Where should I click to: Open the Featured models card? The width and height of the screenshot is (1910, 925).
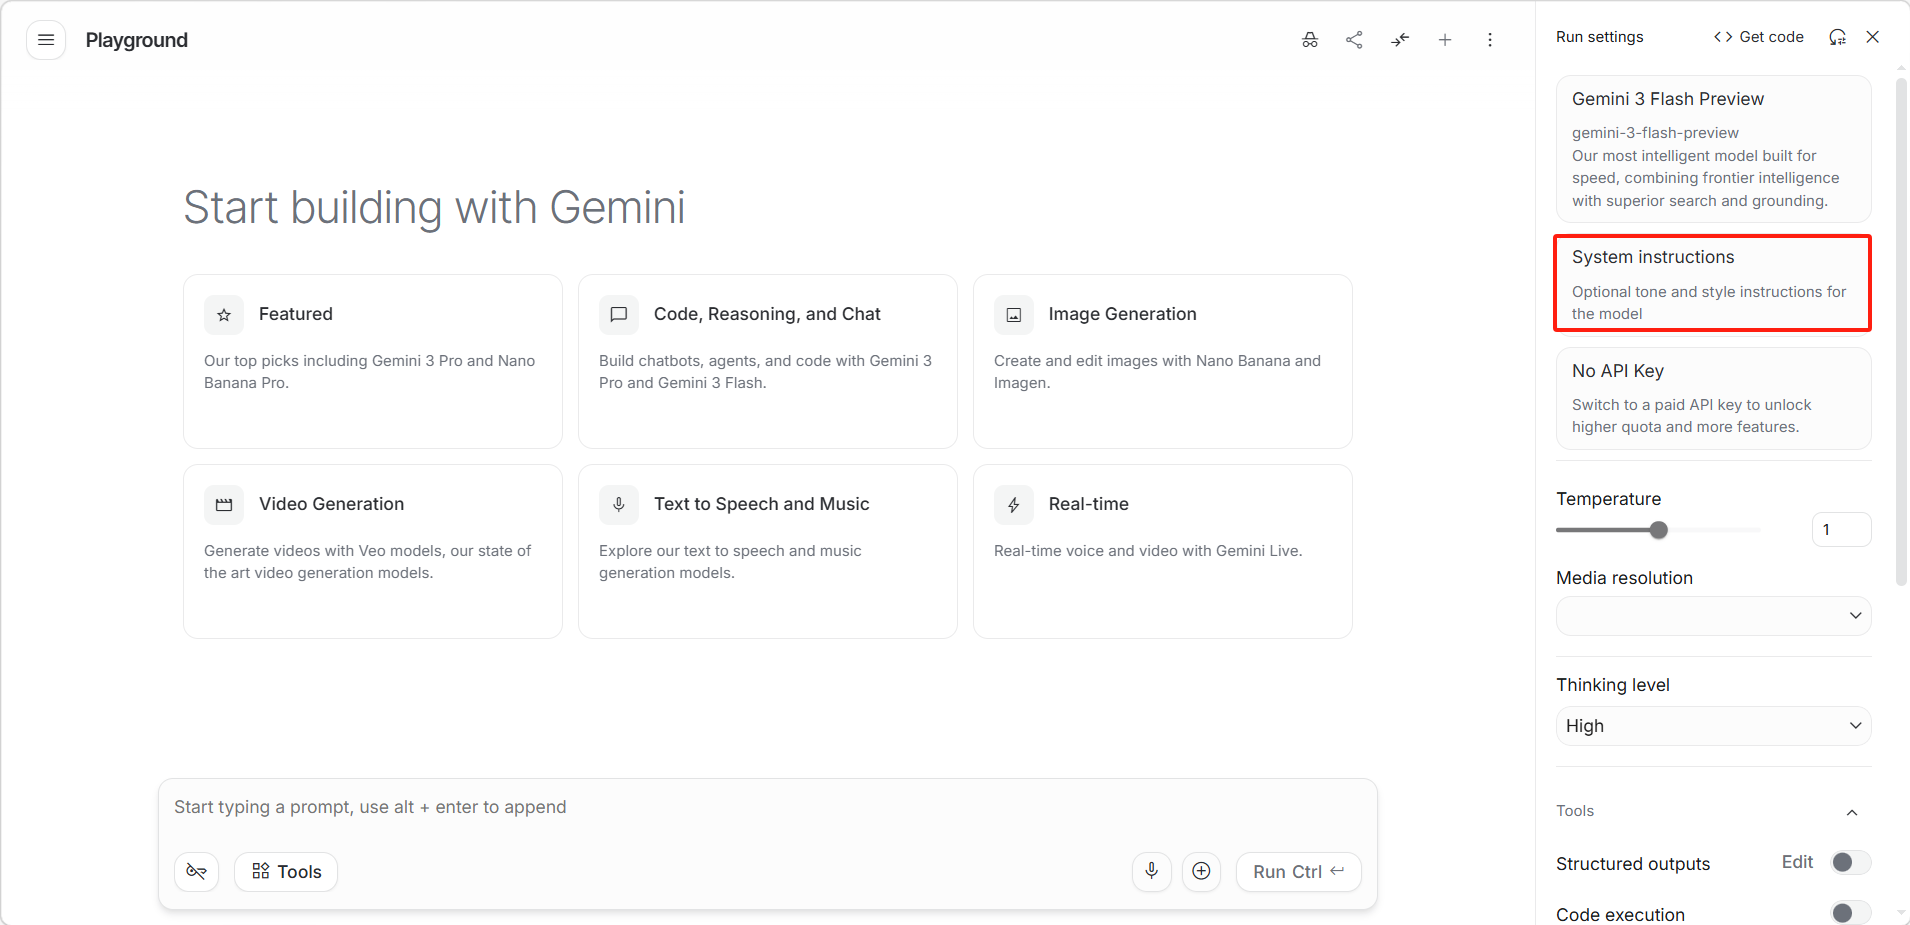pos(373,362)
